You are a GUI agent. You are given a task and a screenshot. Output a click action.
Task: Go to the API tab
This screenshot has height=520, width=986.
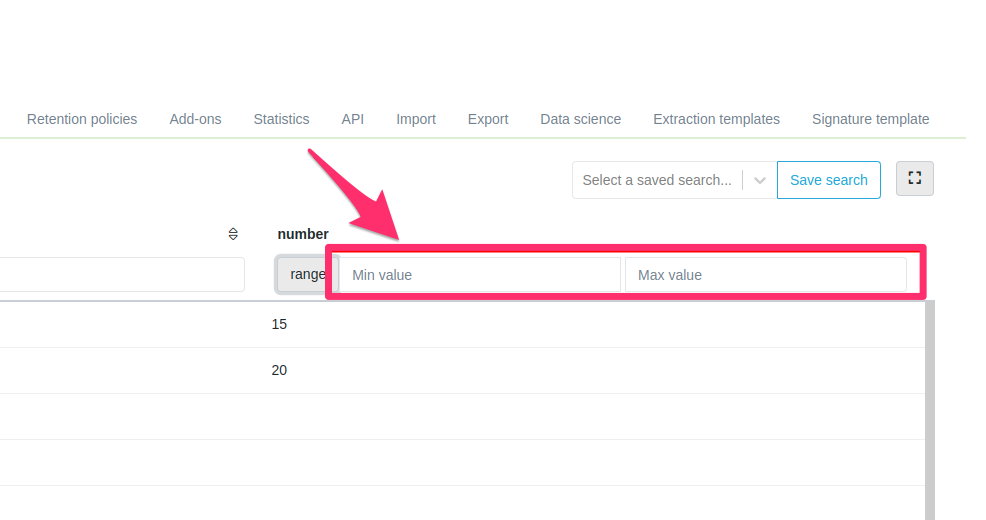coord(352,119)
